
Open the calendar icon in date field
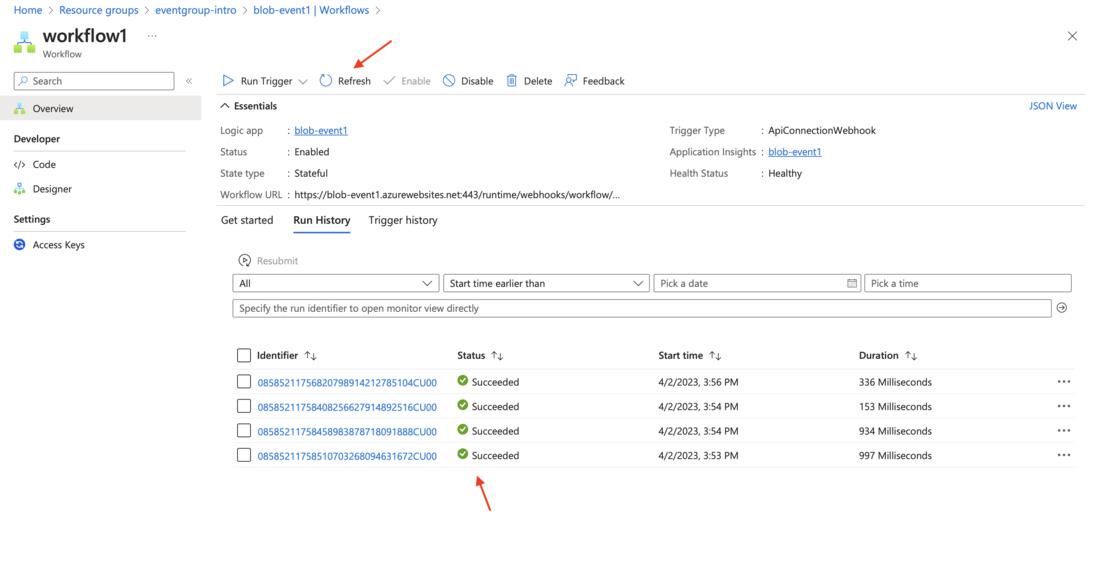point(852,283)
